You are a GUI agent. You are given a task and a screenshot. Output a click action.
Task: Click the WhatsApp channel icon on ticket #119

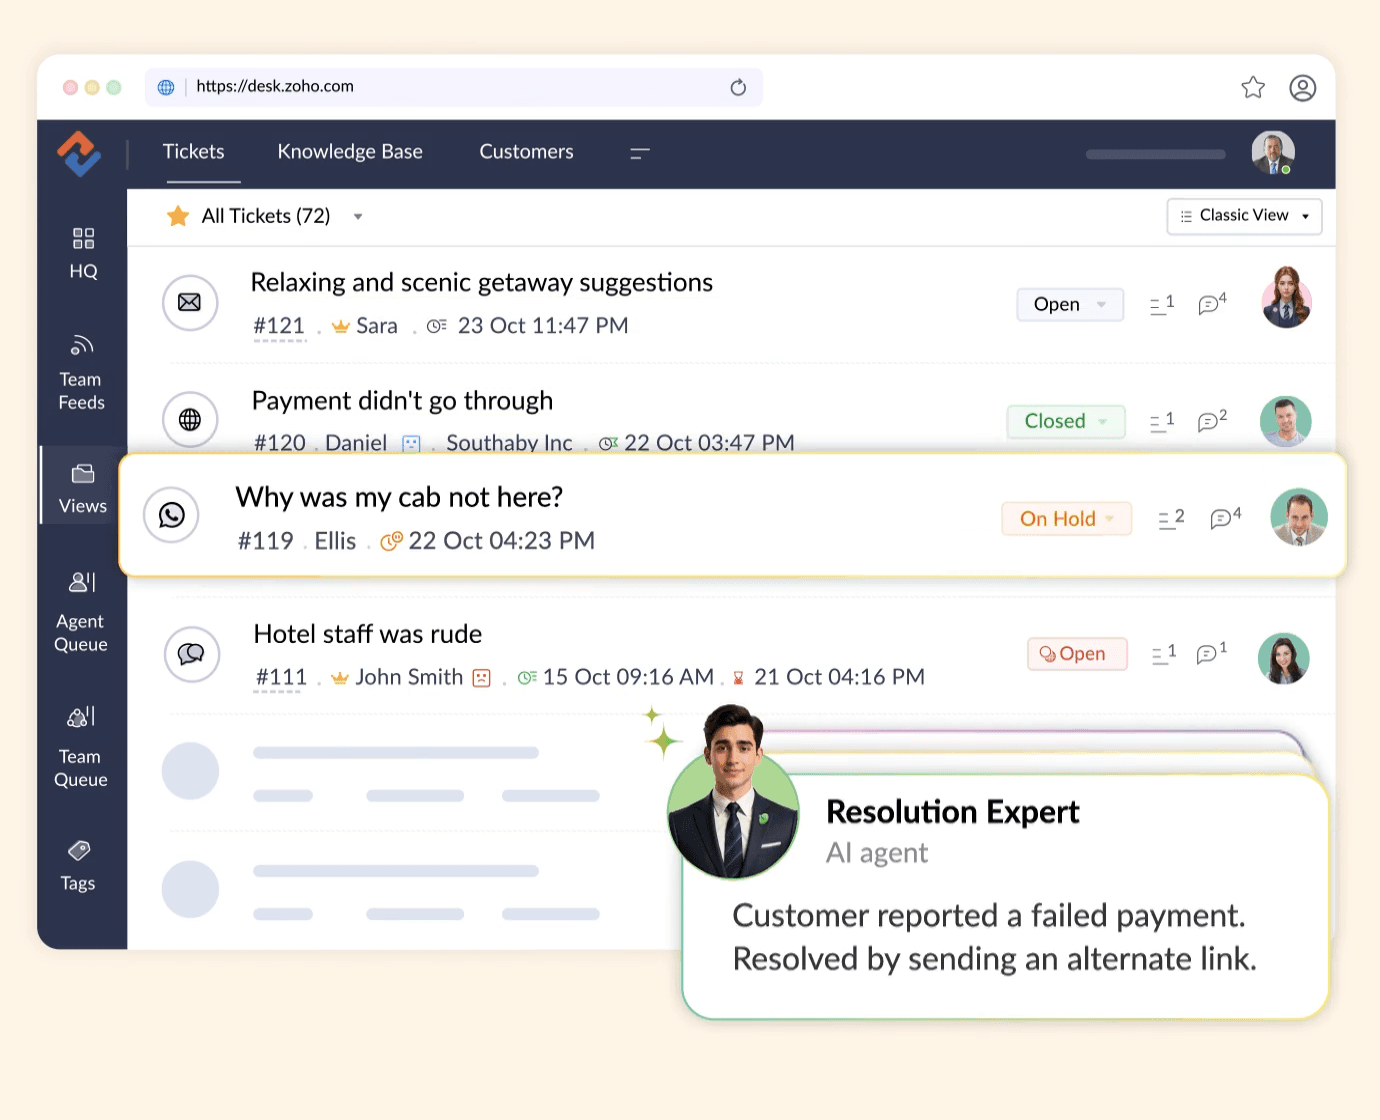(171, 516)
